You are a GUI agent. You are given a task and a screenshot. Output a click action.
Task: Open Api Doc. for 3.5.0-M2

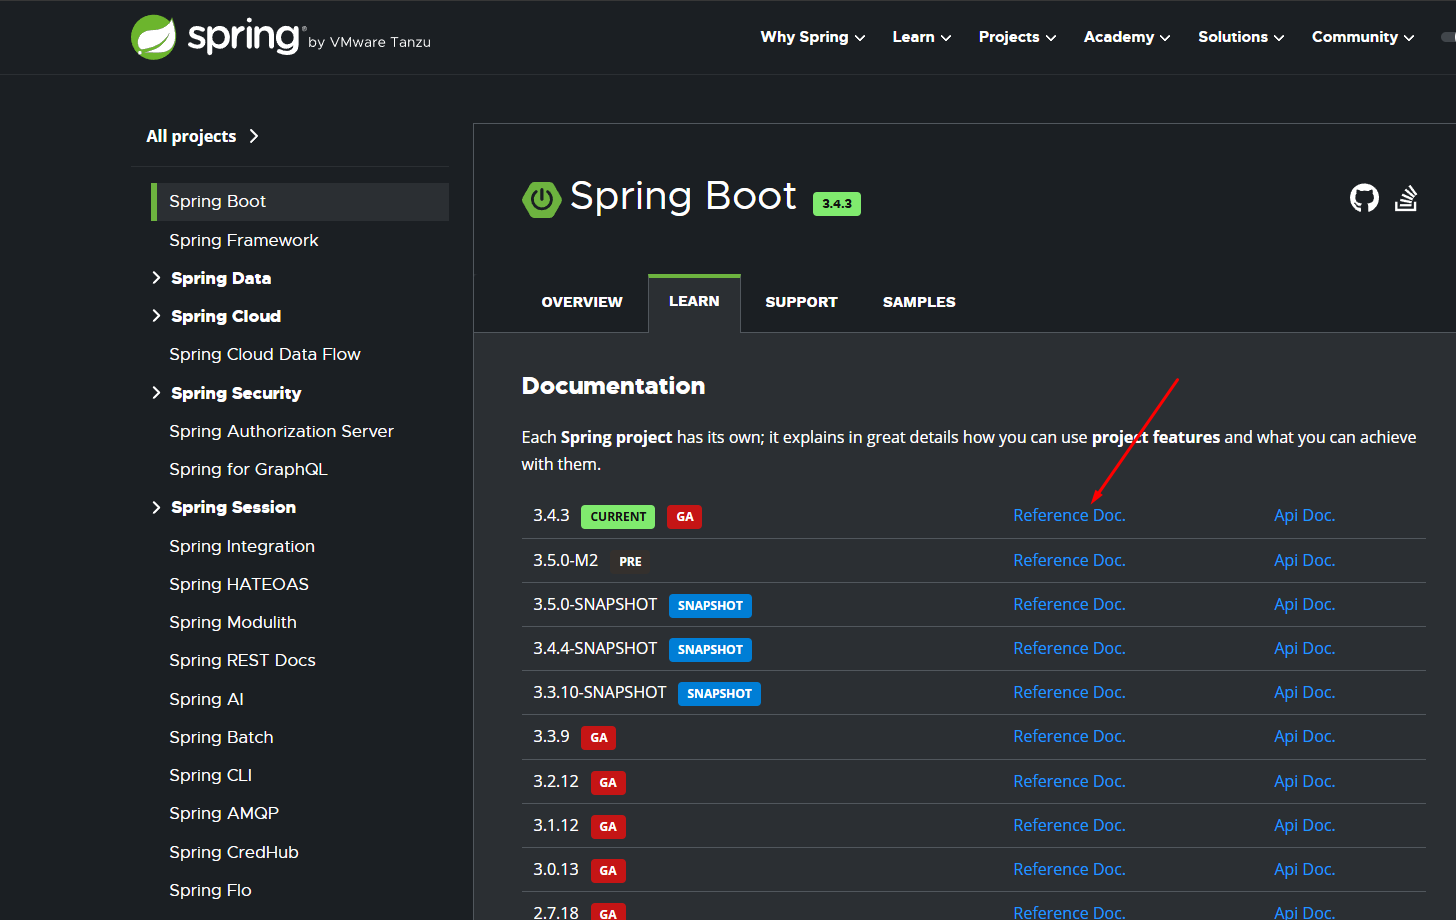pos(1304,560)
